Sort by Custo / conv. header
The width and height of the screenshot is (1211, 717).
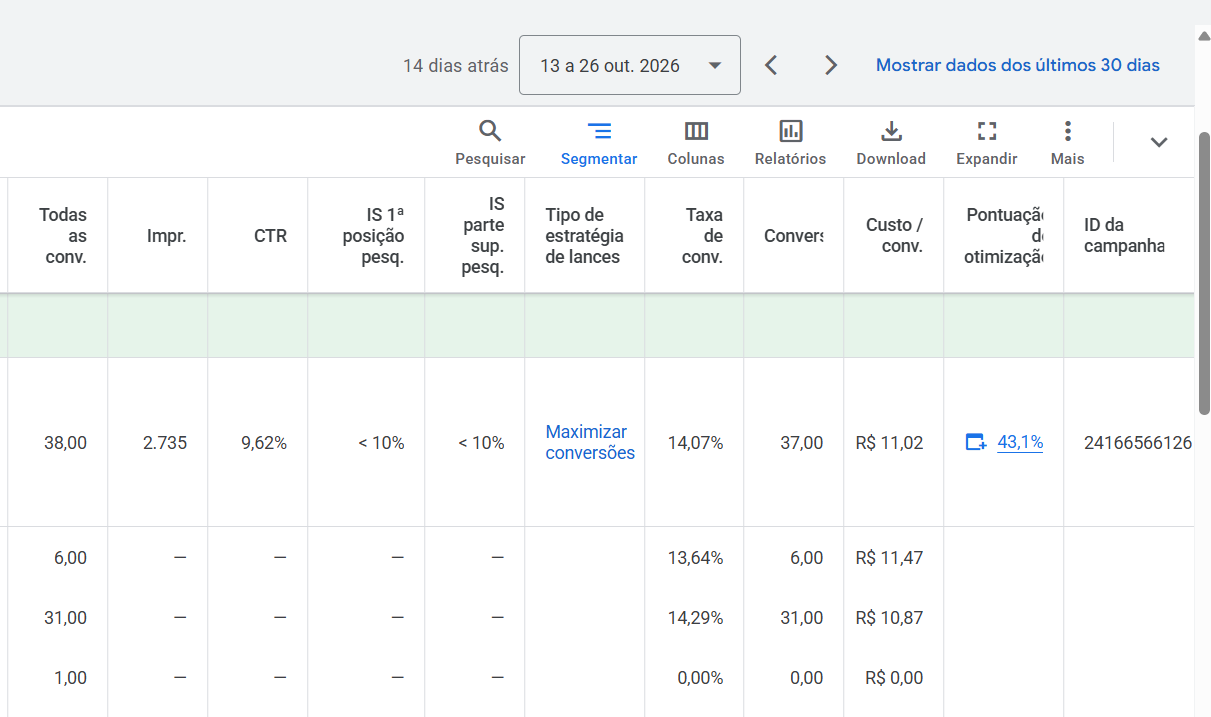[x=894, y=236]
